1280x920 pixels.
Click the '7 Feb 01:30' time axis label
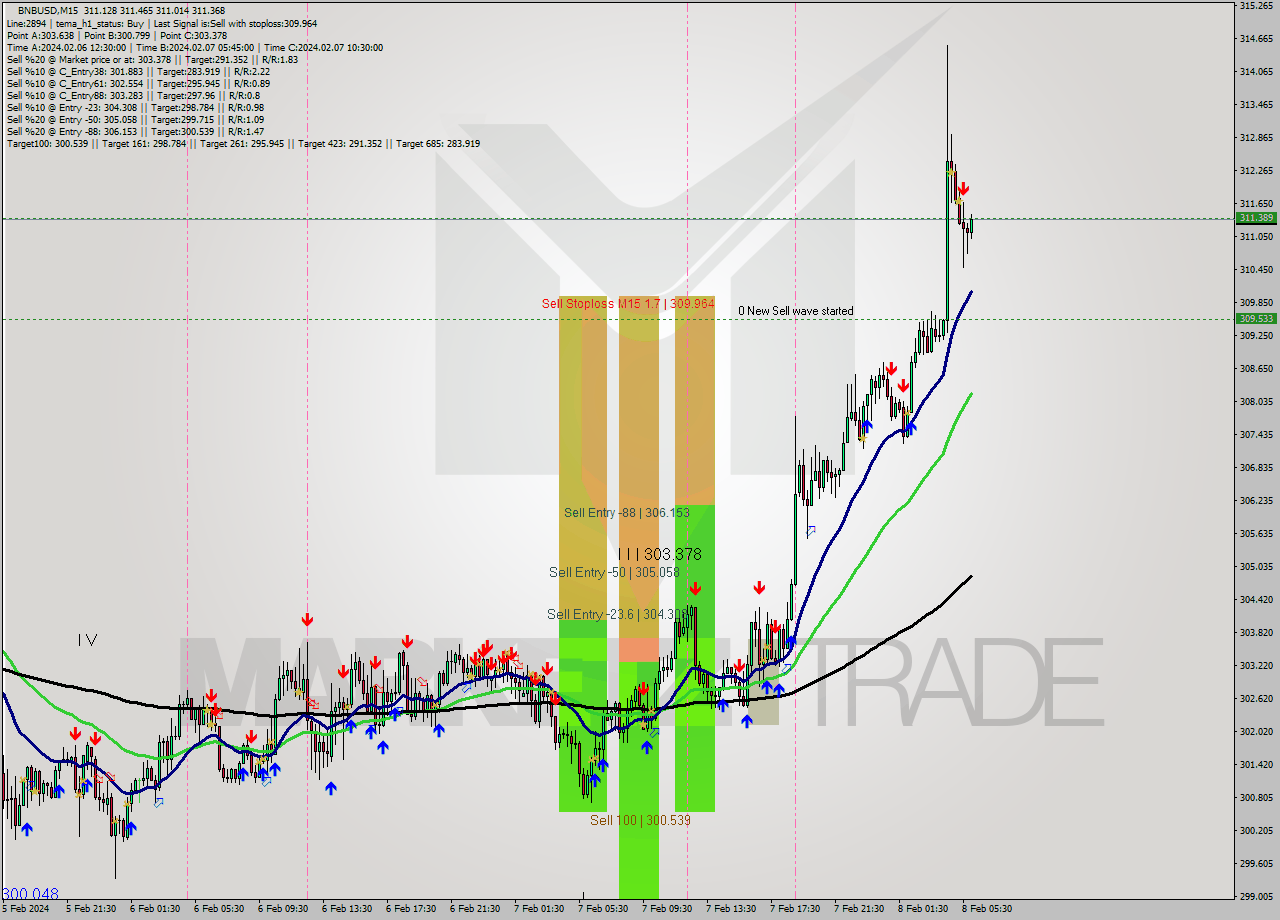(539, 909)
